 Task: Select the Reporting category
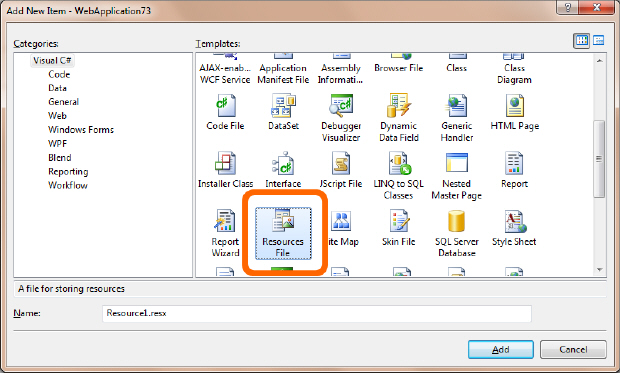pos(68,172)
